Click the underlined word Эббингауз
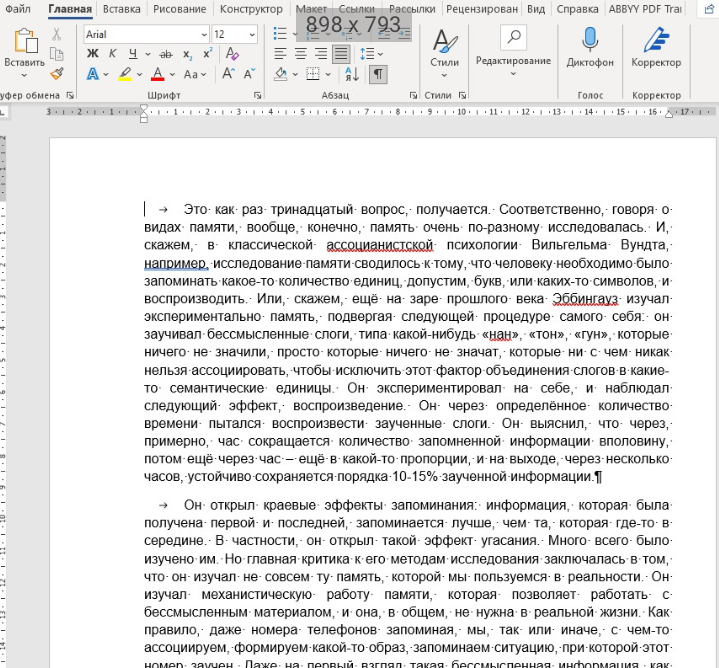This screenshot has width=719, height=668. (585, 298)
